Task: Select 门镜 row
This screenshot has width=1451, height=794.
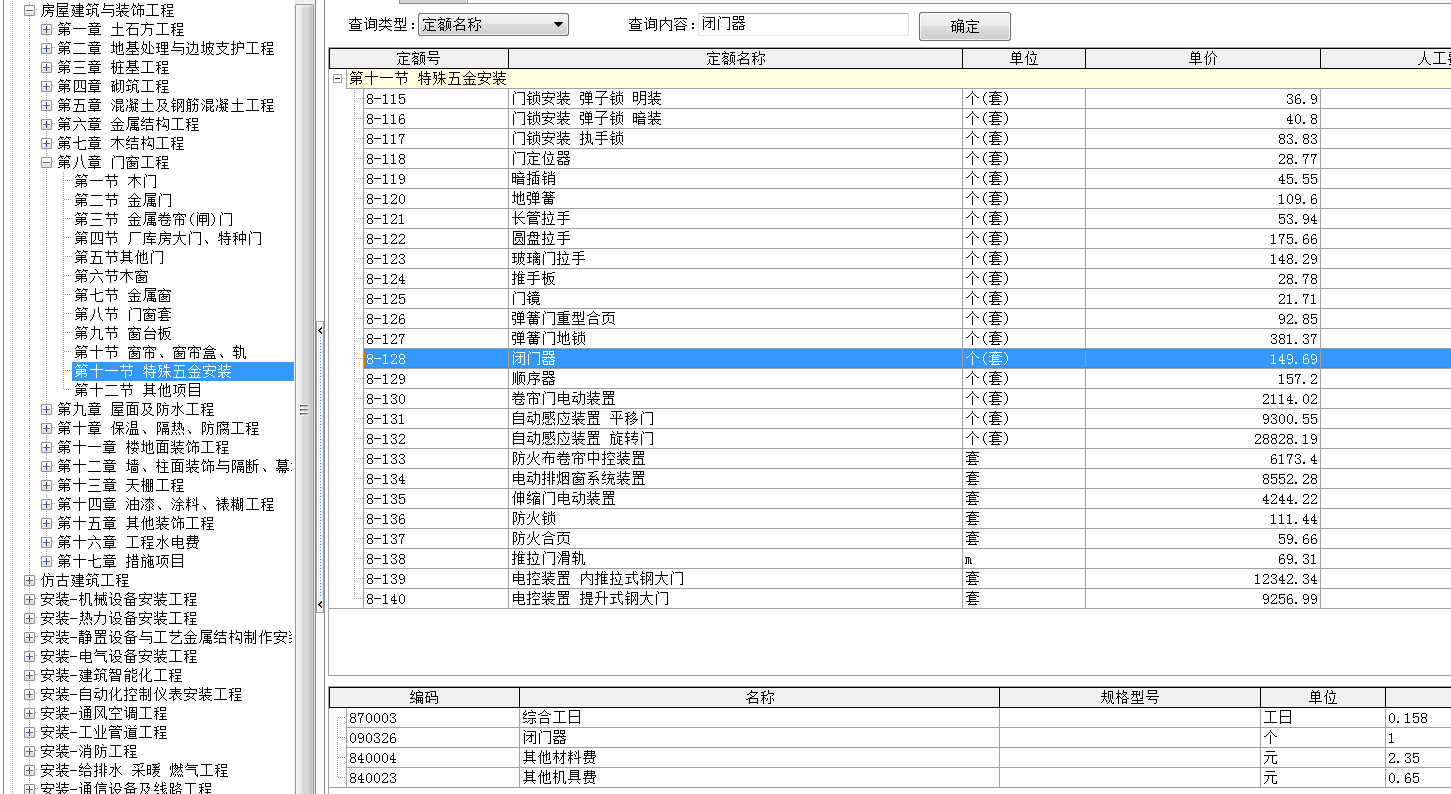Action: click(x=907, y=299)
